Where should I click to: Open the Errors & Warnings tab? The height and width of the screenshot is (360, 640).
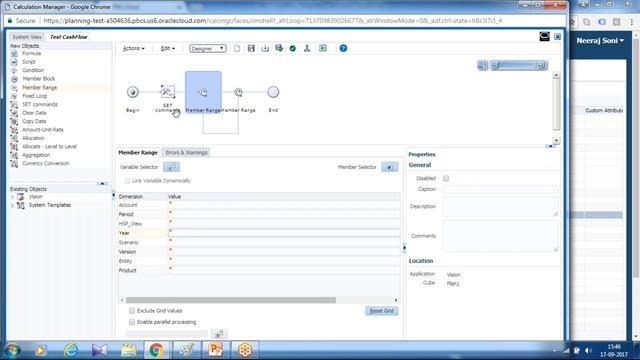coord(186,152)
